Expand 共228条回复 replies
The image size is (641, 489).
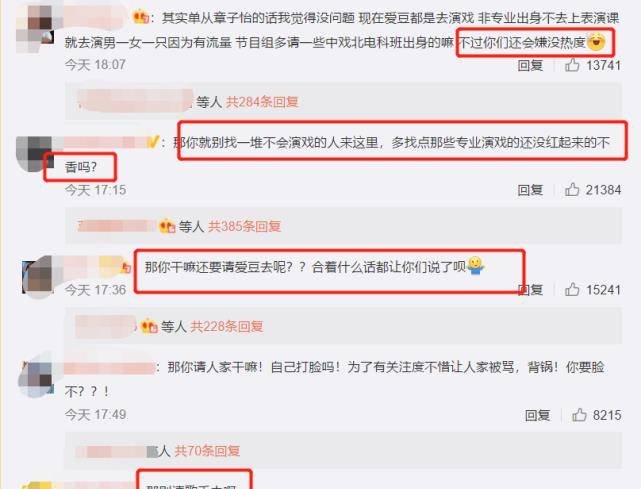coord(226,326)
